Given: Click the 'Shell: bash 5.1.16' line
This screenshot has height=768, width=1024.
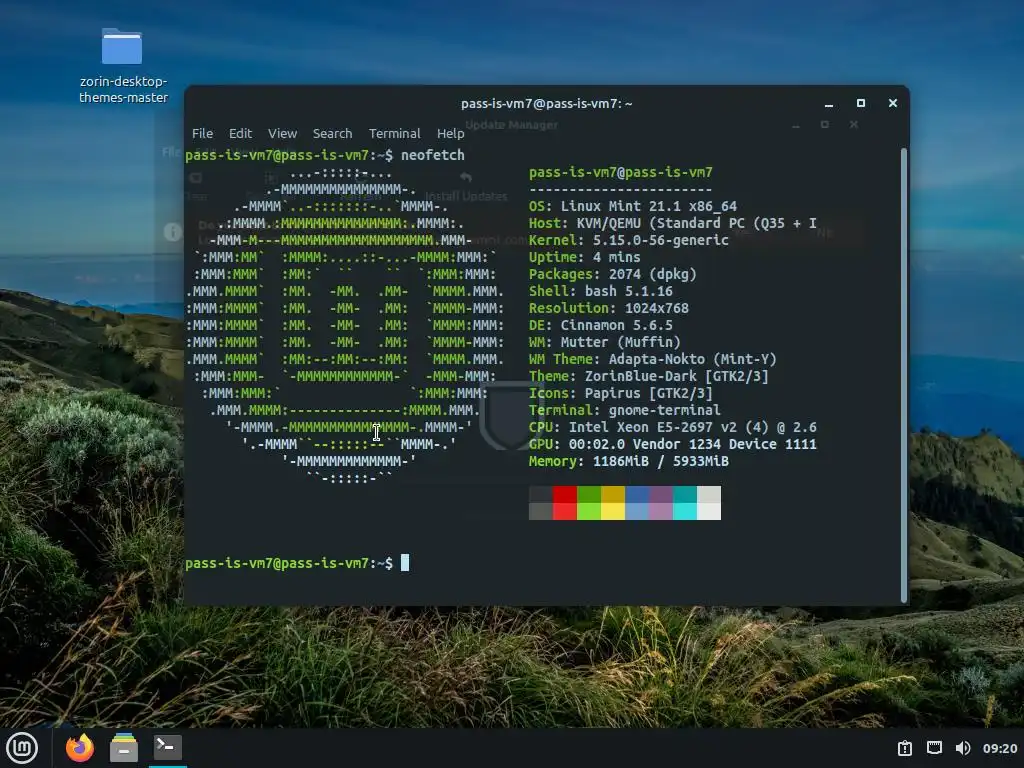Looking at the screenshot, I should coord(601,291).
